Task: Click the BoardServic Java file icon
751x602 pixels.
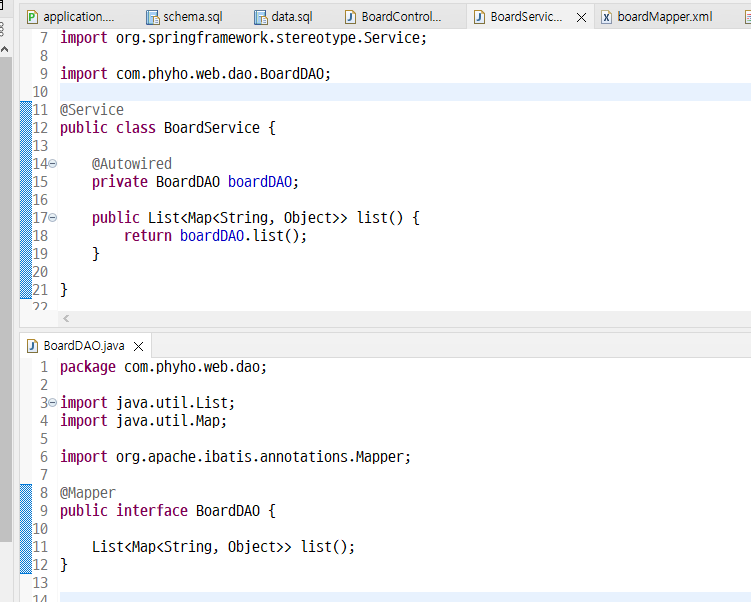Action: coord(479,18)
